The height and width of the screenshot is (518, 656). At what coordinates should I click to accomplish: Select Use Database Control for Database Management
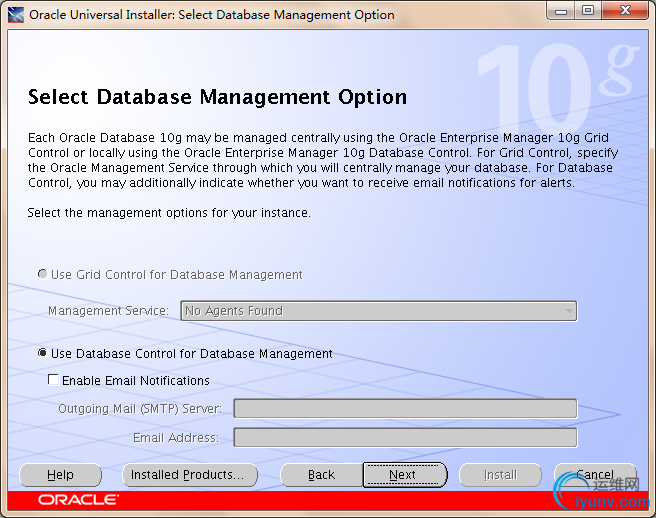click(42, 353)
